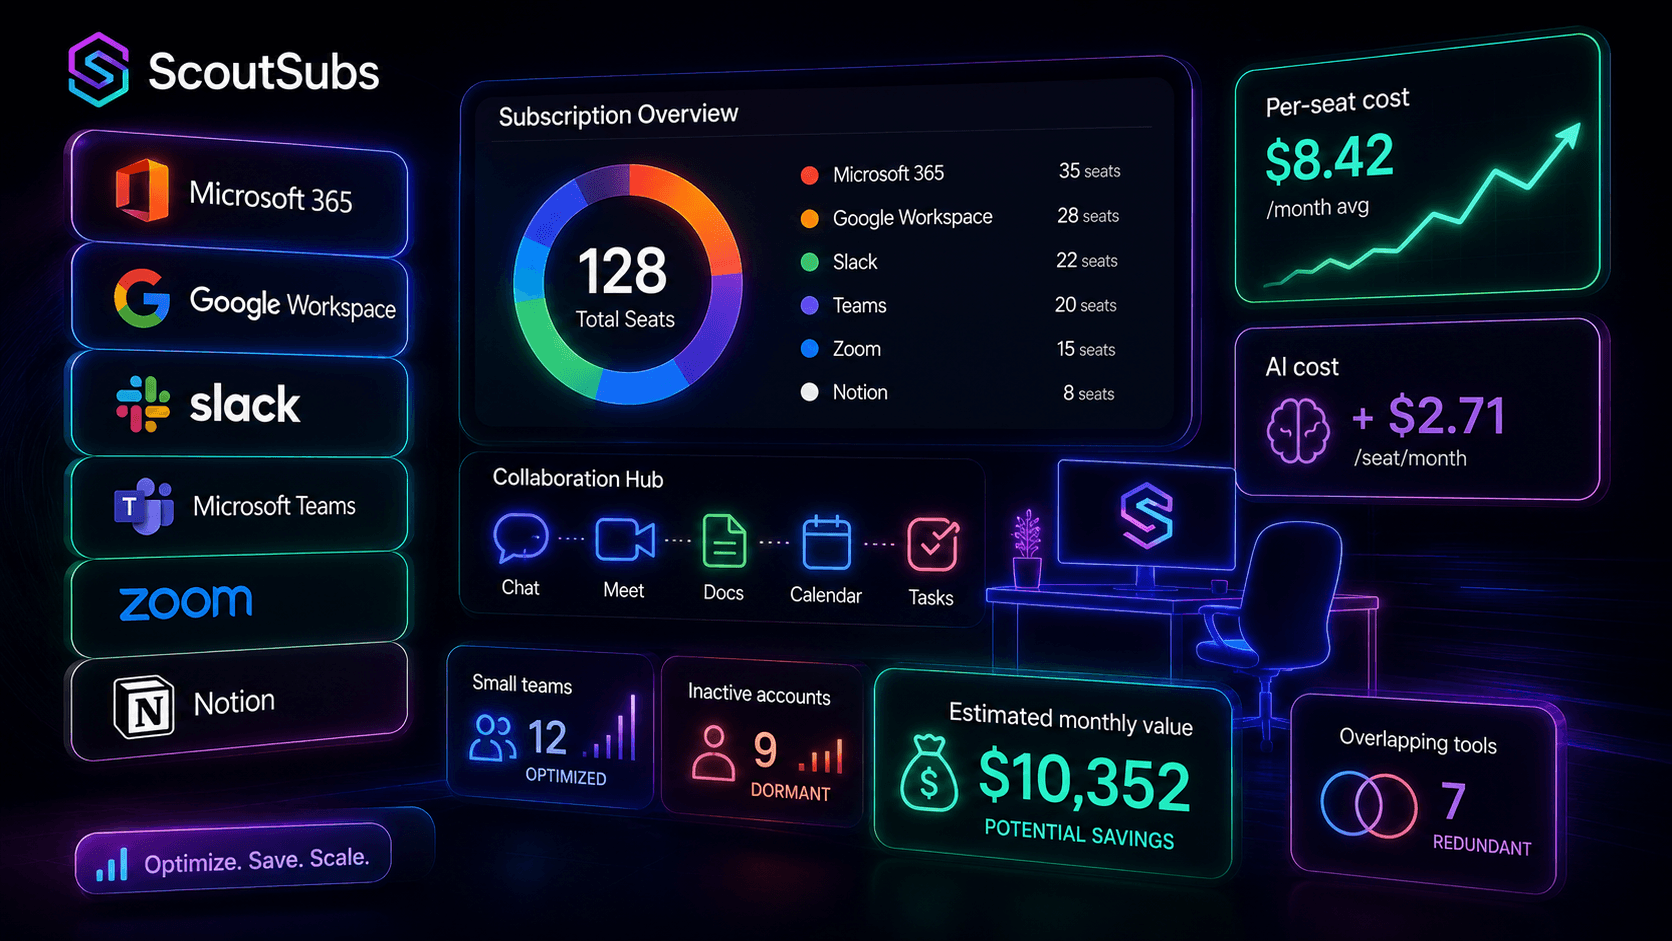This screenshot has height=941, width=1672.
Task: Open the Inactive accounts card
Action: (762, 740)
